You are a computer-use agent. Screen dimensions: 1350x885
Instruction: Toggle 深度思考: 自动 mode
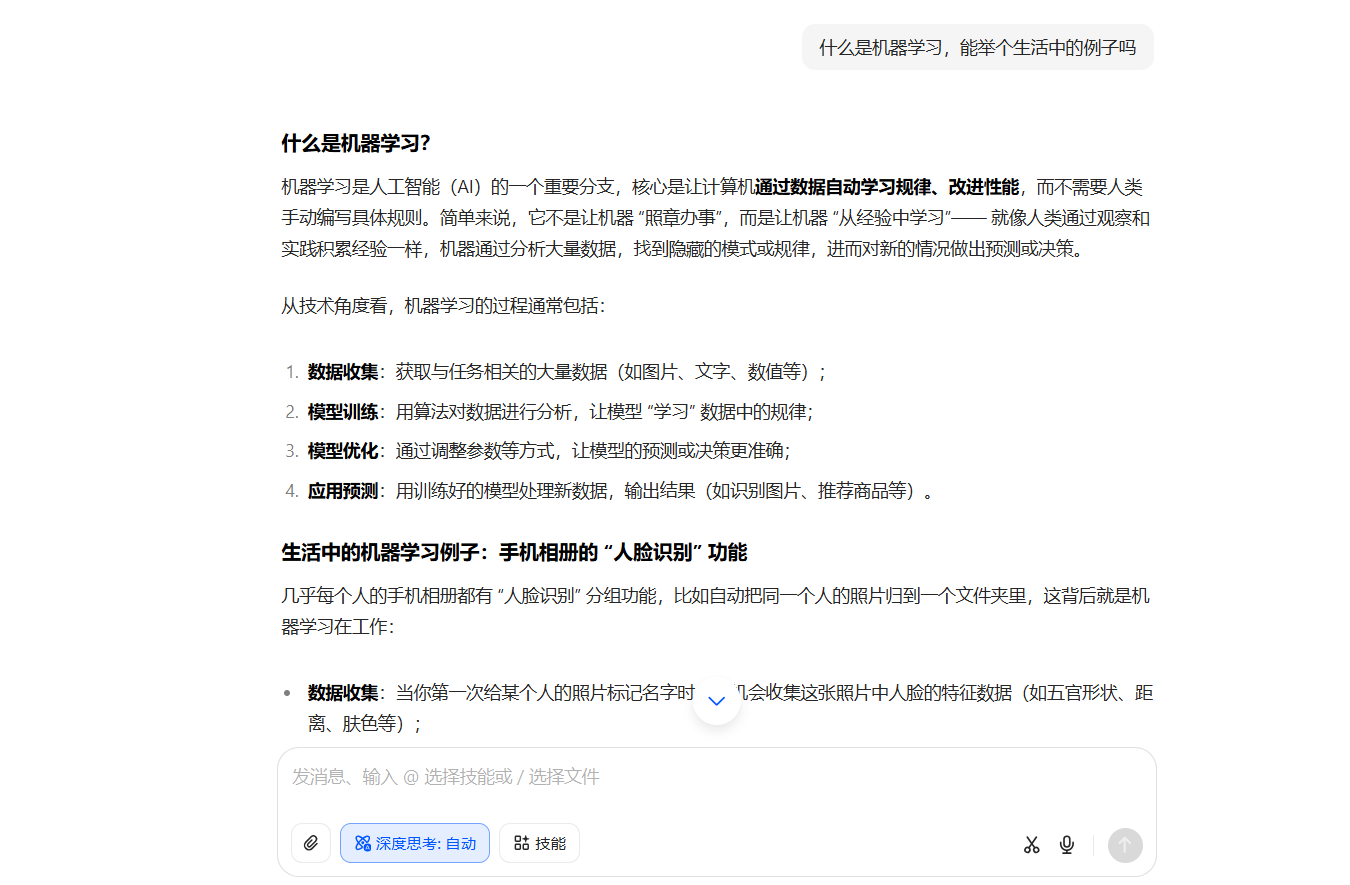click(x=415, y=843)
